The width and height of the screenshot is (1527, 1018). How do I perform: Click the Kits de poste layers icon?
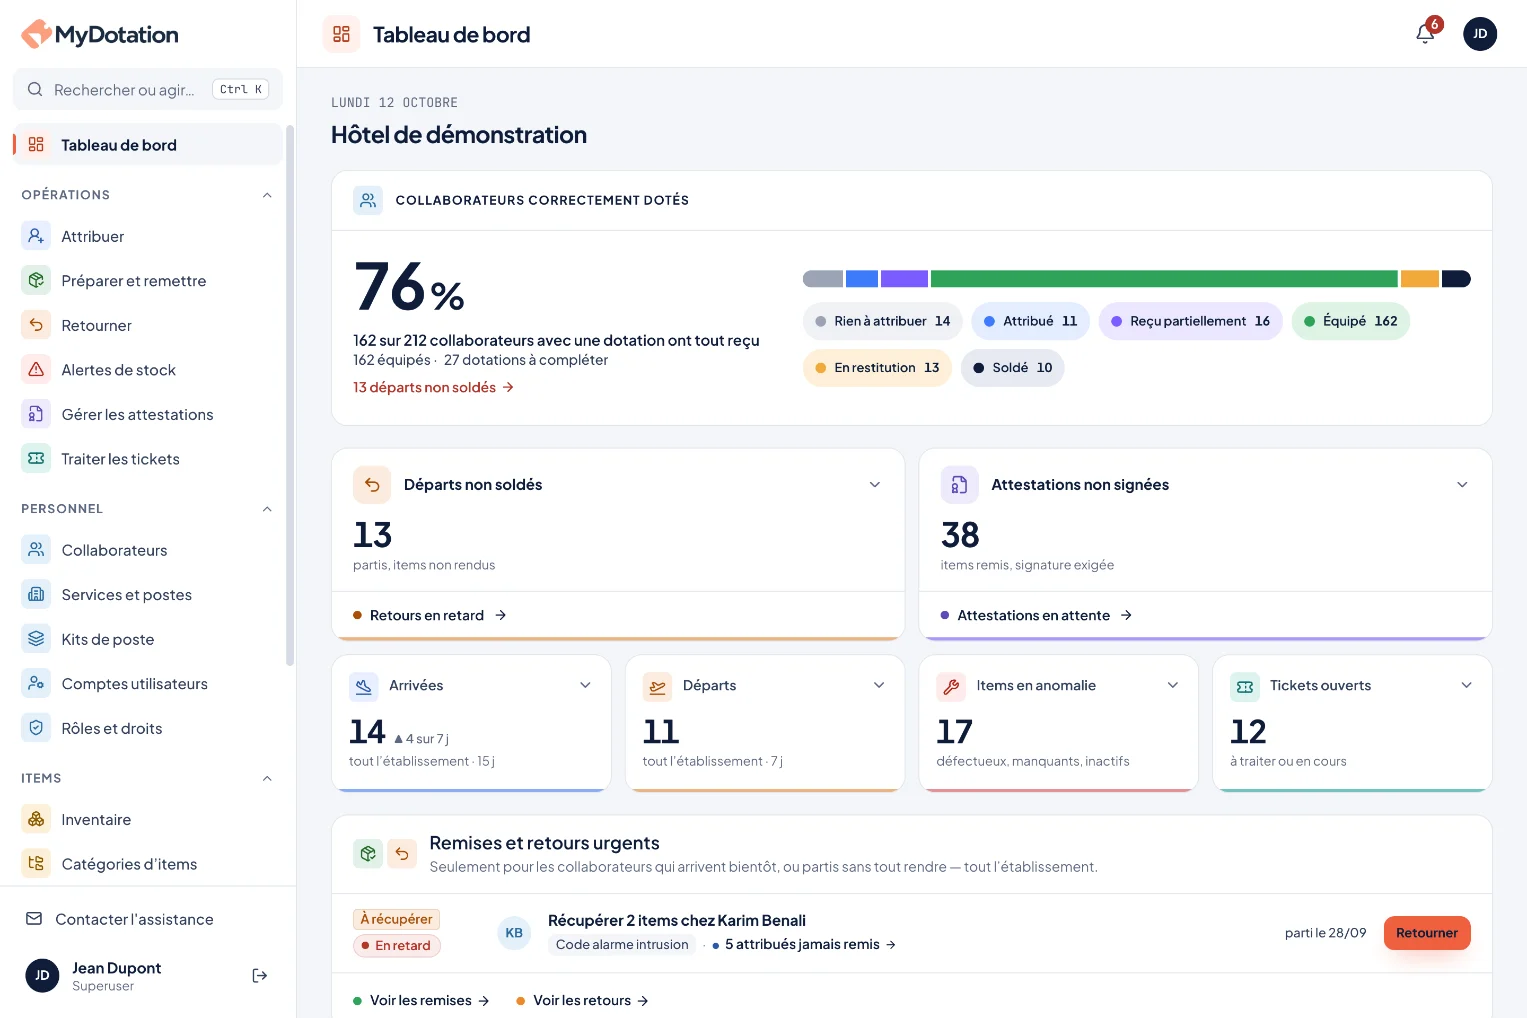click(x=36, y=639)
